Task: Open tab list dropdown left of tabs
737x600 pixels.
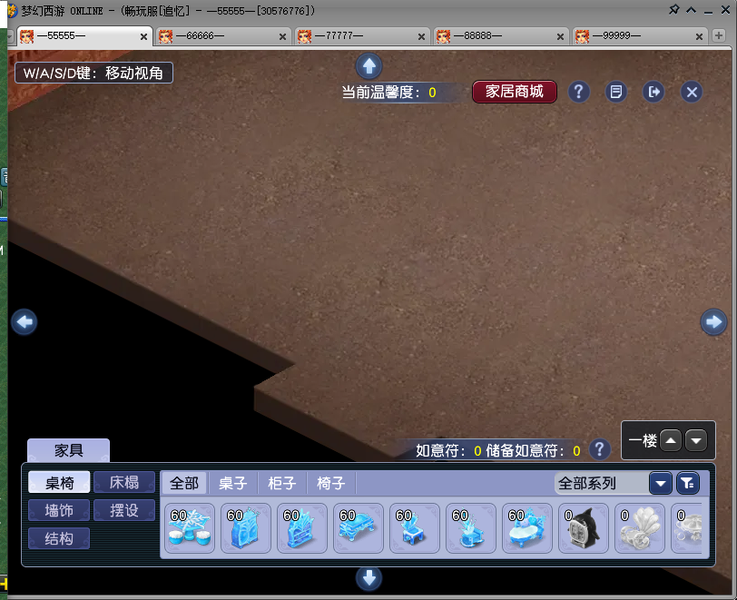Action: pyautogui.click(x=10, y=36)
